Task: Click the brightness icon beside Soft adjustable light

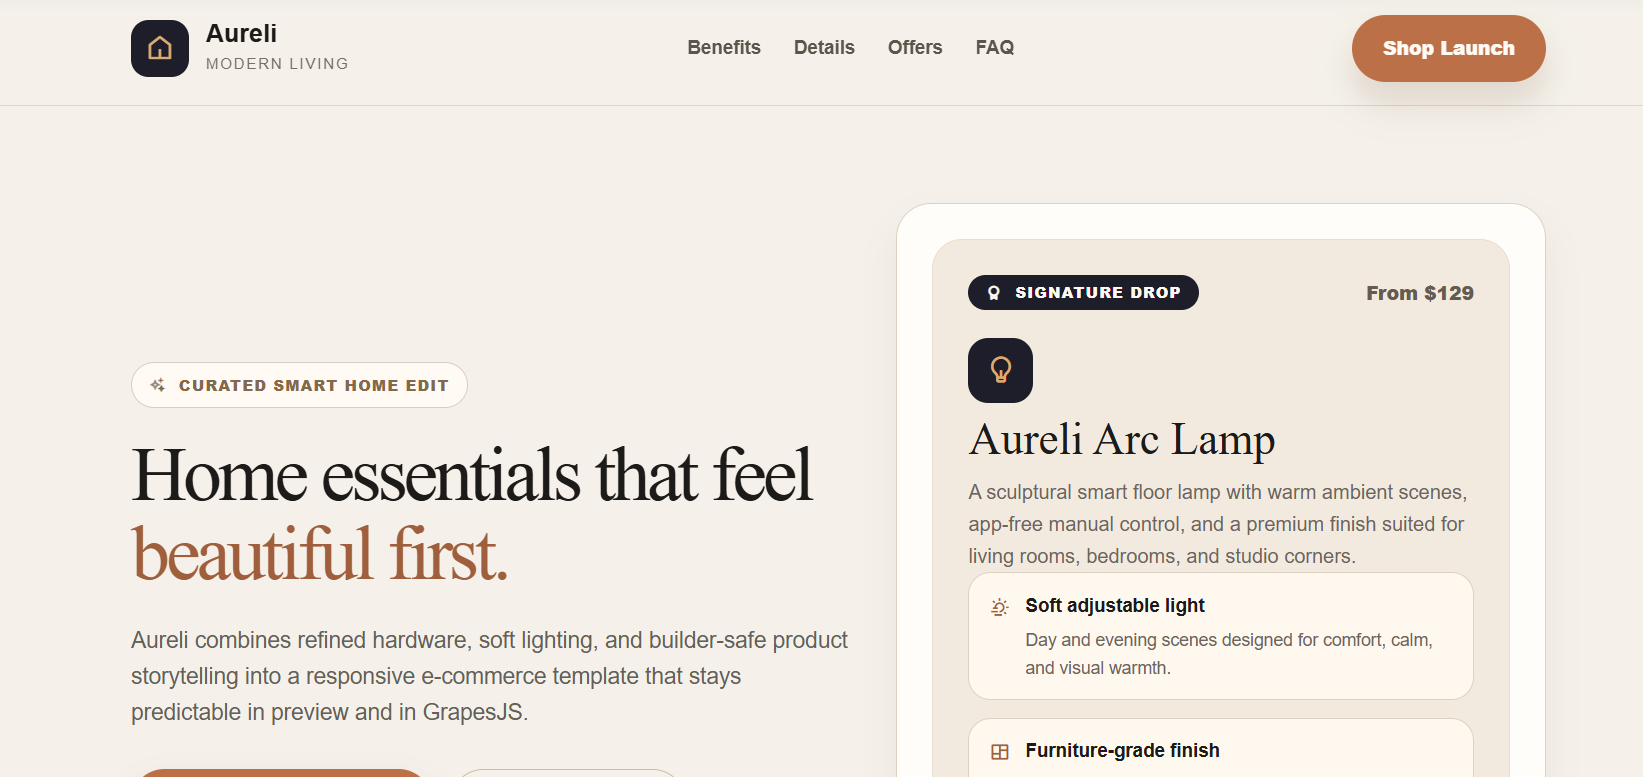Action: coord(998,606)
